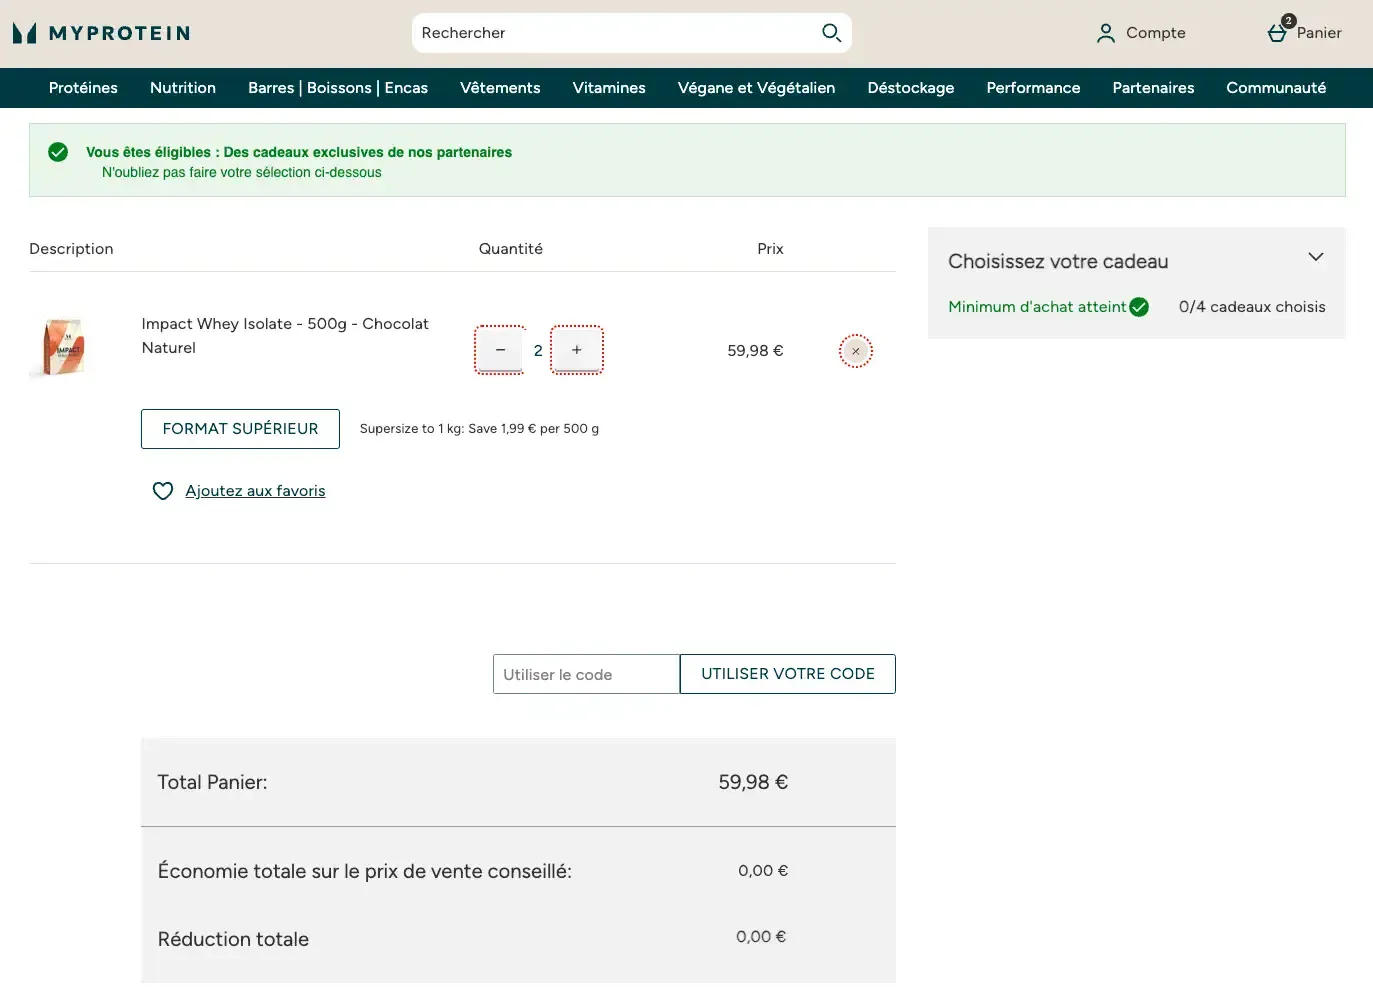Viewport: 1373px width, 998px height.
Task: Open the Panier basket icon
Action: point(1278,32)
